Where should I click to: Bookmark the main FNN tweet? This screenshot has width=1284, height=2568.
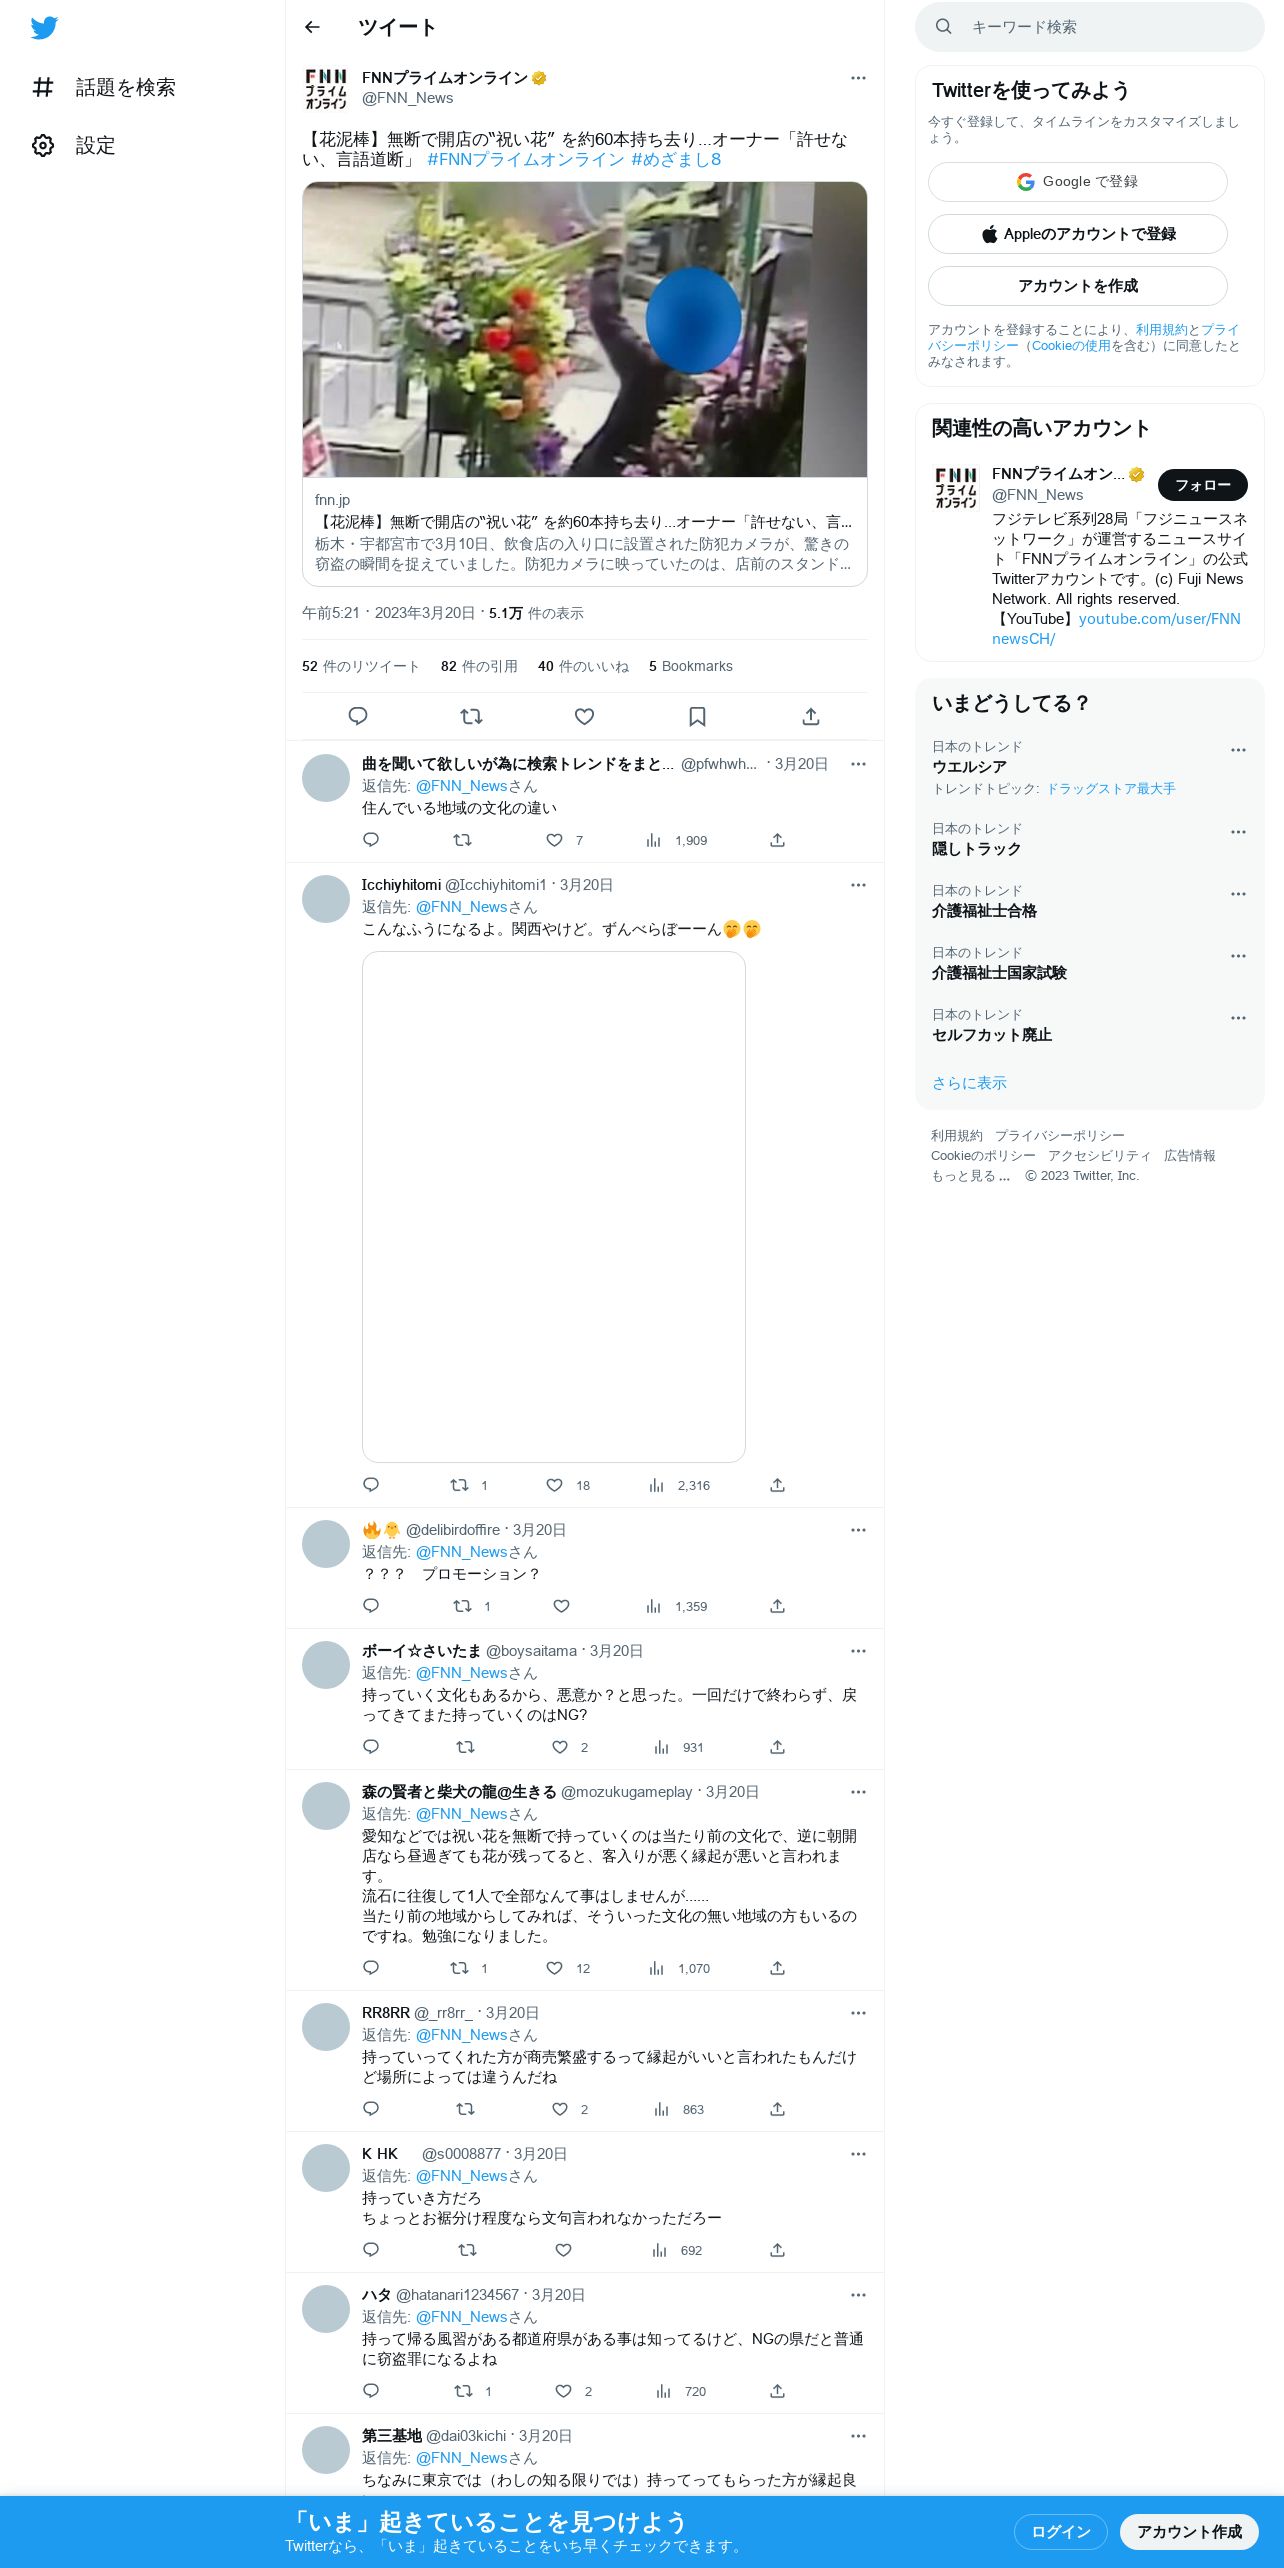click(698, 716)
